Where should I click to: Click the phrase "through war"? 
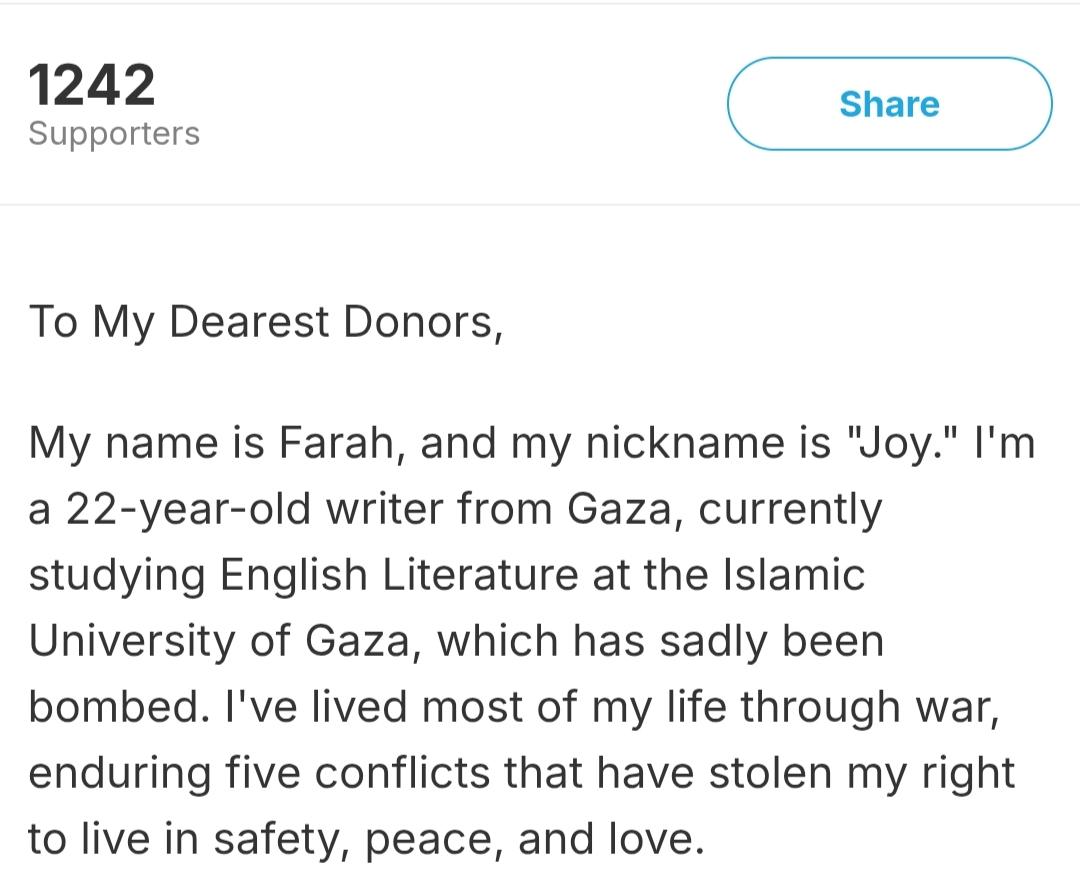pyautogui.click(x=869, y=707)
